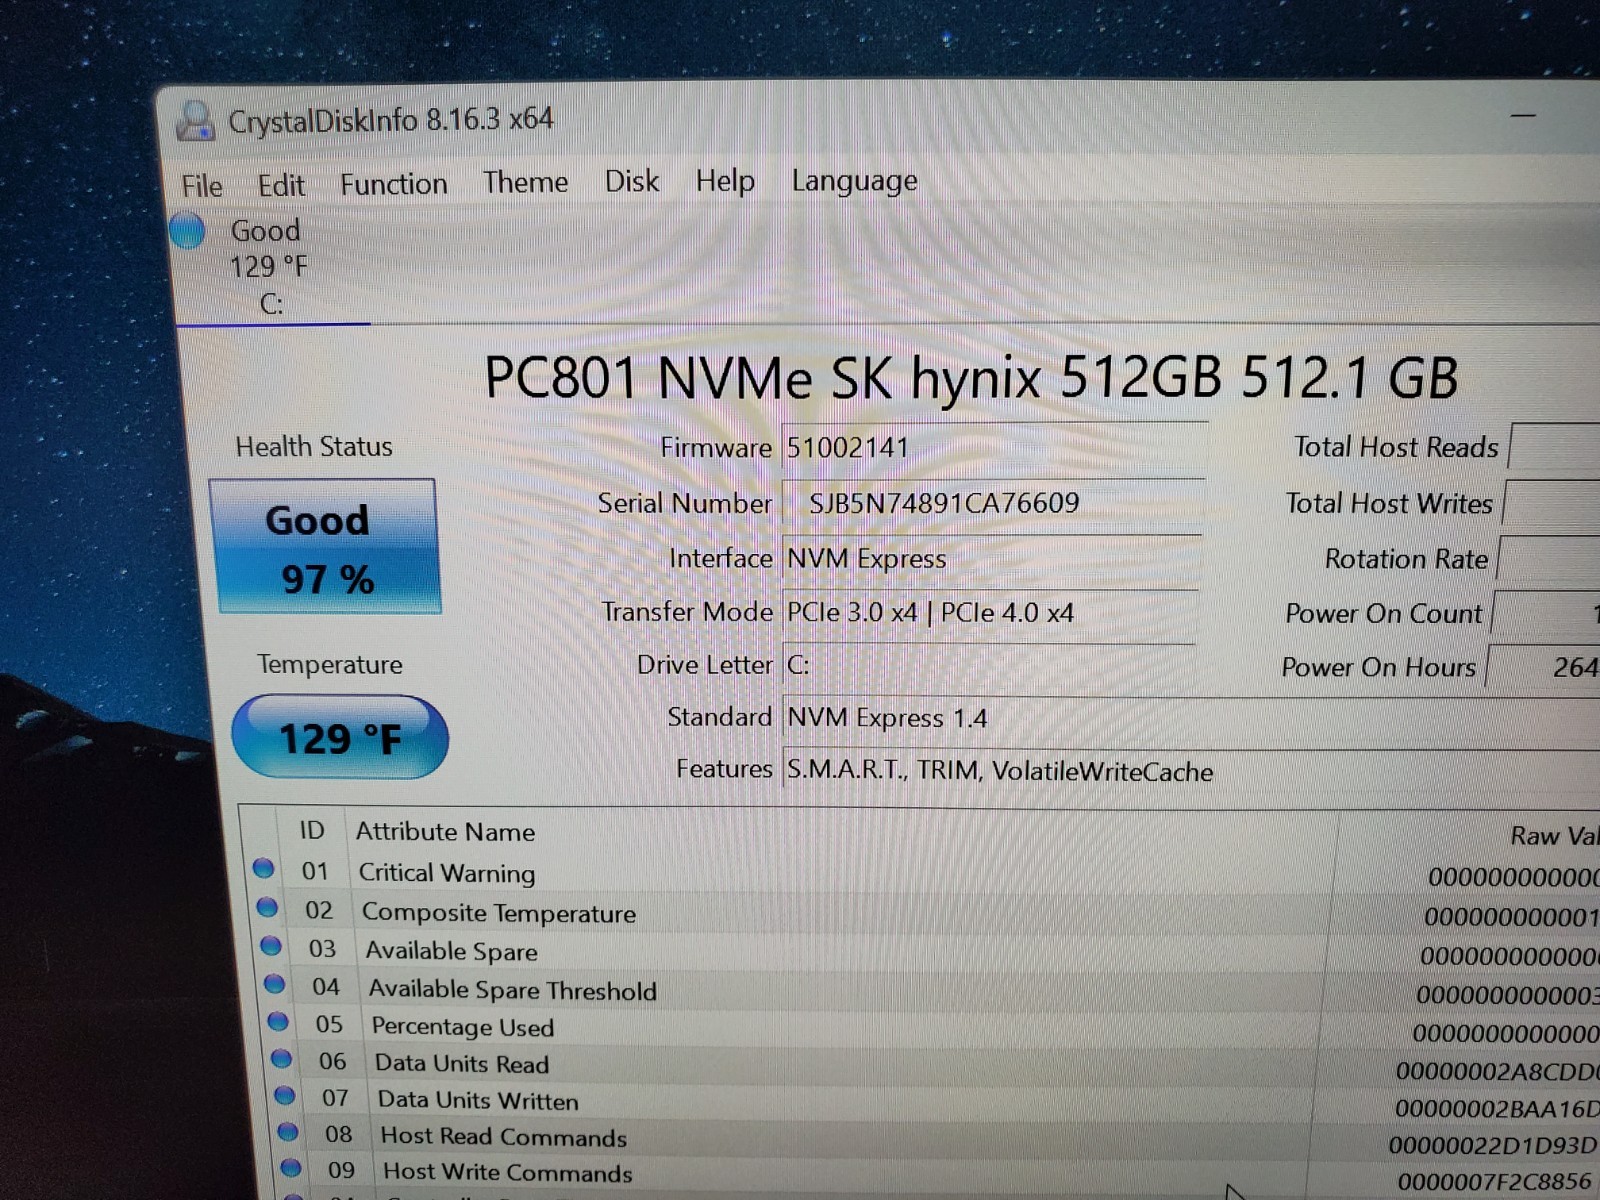Viewport: 1600px width, 1200px height.
Task: Click the Temperature label
Action: point(330,665)
